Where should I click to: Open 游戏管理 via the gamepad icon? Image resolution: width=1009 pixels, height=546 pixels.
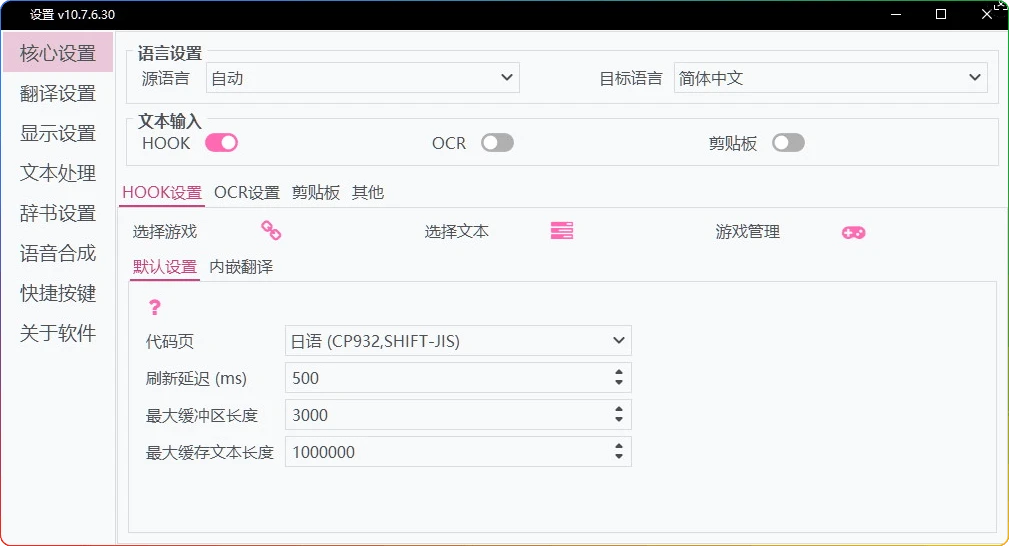(853, 232)
